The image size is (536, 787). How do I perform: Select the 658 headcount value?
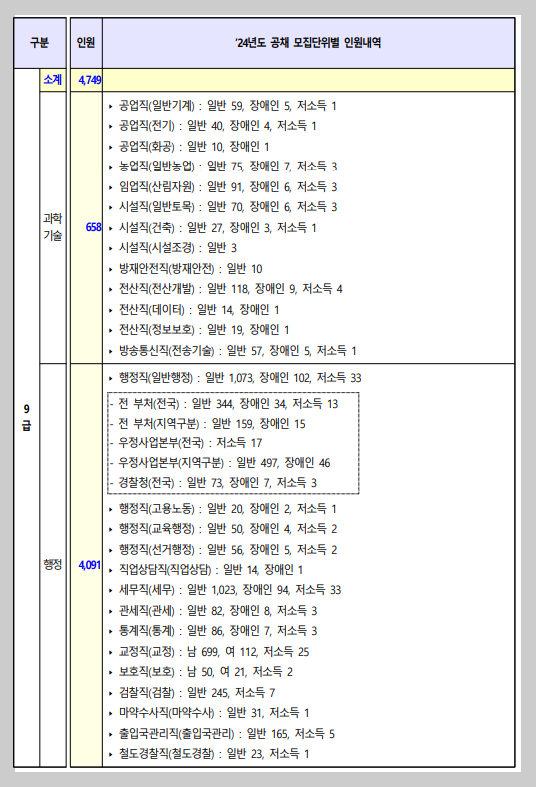click(93, 227)
